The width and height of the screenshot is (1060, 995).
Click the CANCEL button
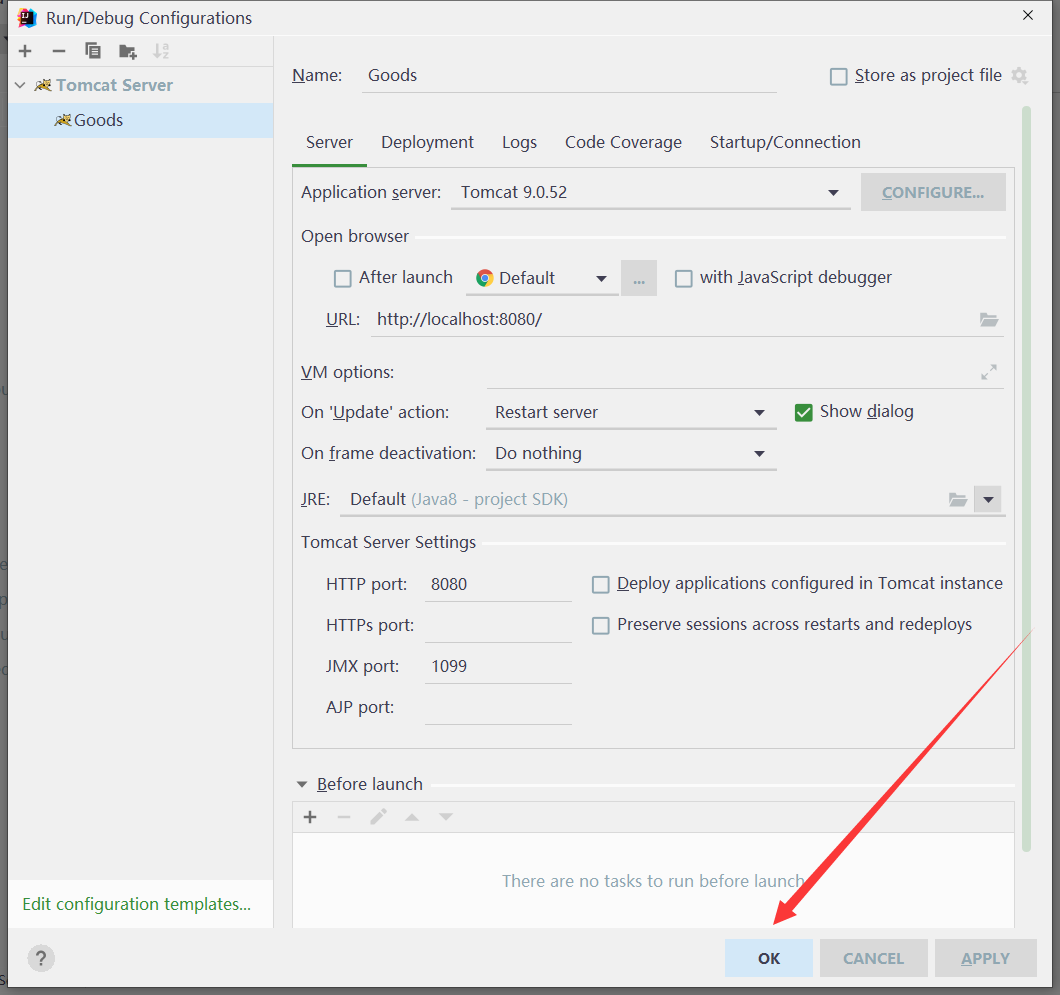pyautogui.click(x=873, y=958)
